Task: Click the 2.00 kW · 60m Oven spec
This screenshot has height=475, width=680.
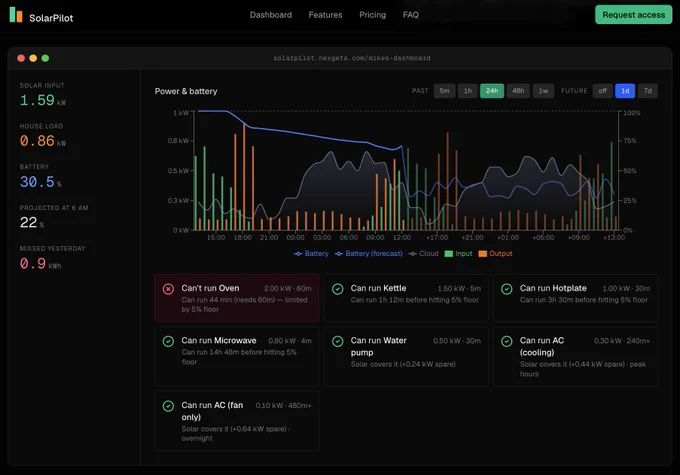Action: tap(288, 288)
